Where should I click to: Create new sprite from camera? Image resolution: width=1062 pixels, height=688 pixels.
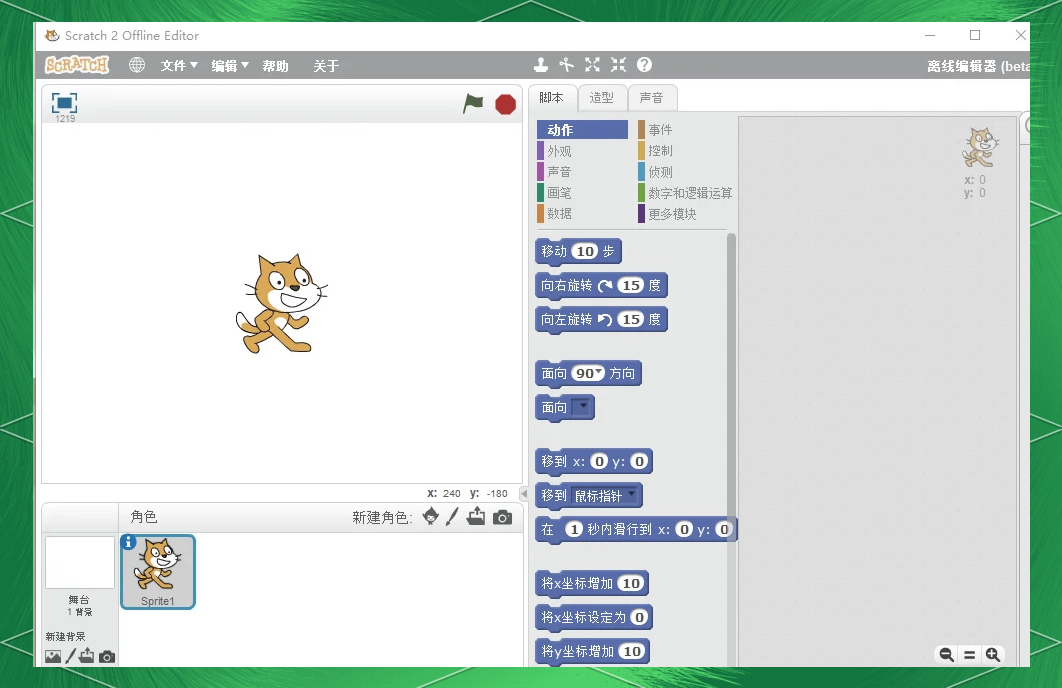tap(502, 518)
